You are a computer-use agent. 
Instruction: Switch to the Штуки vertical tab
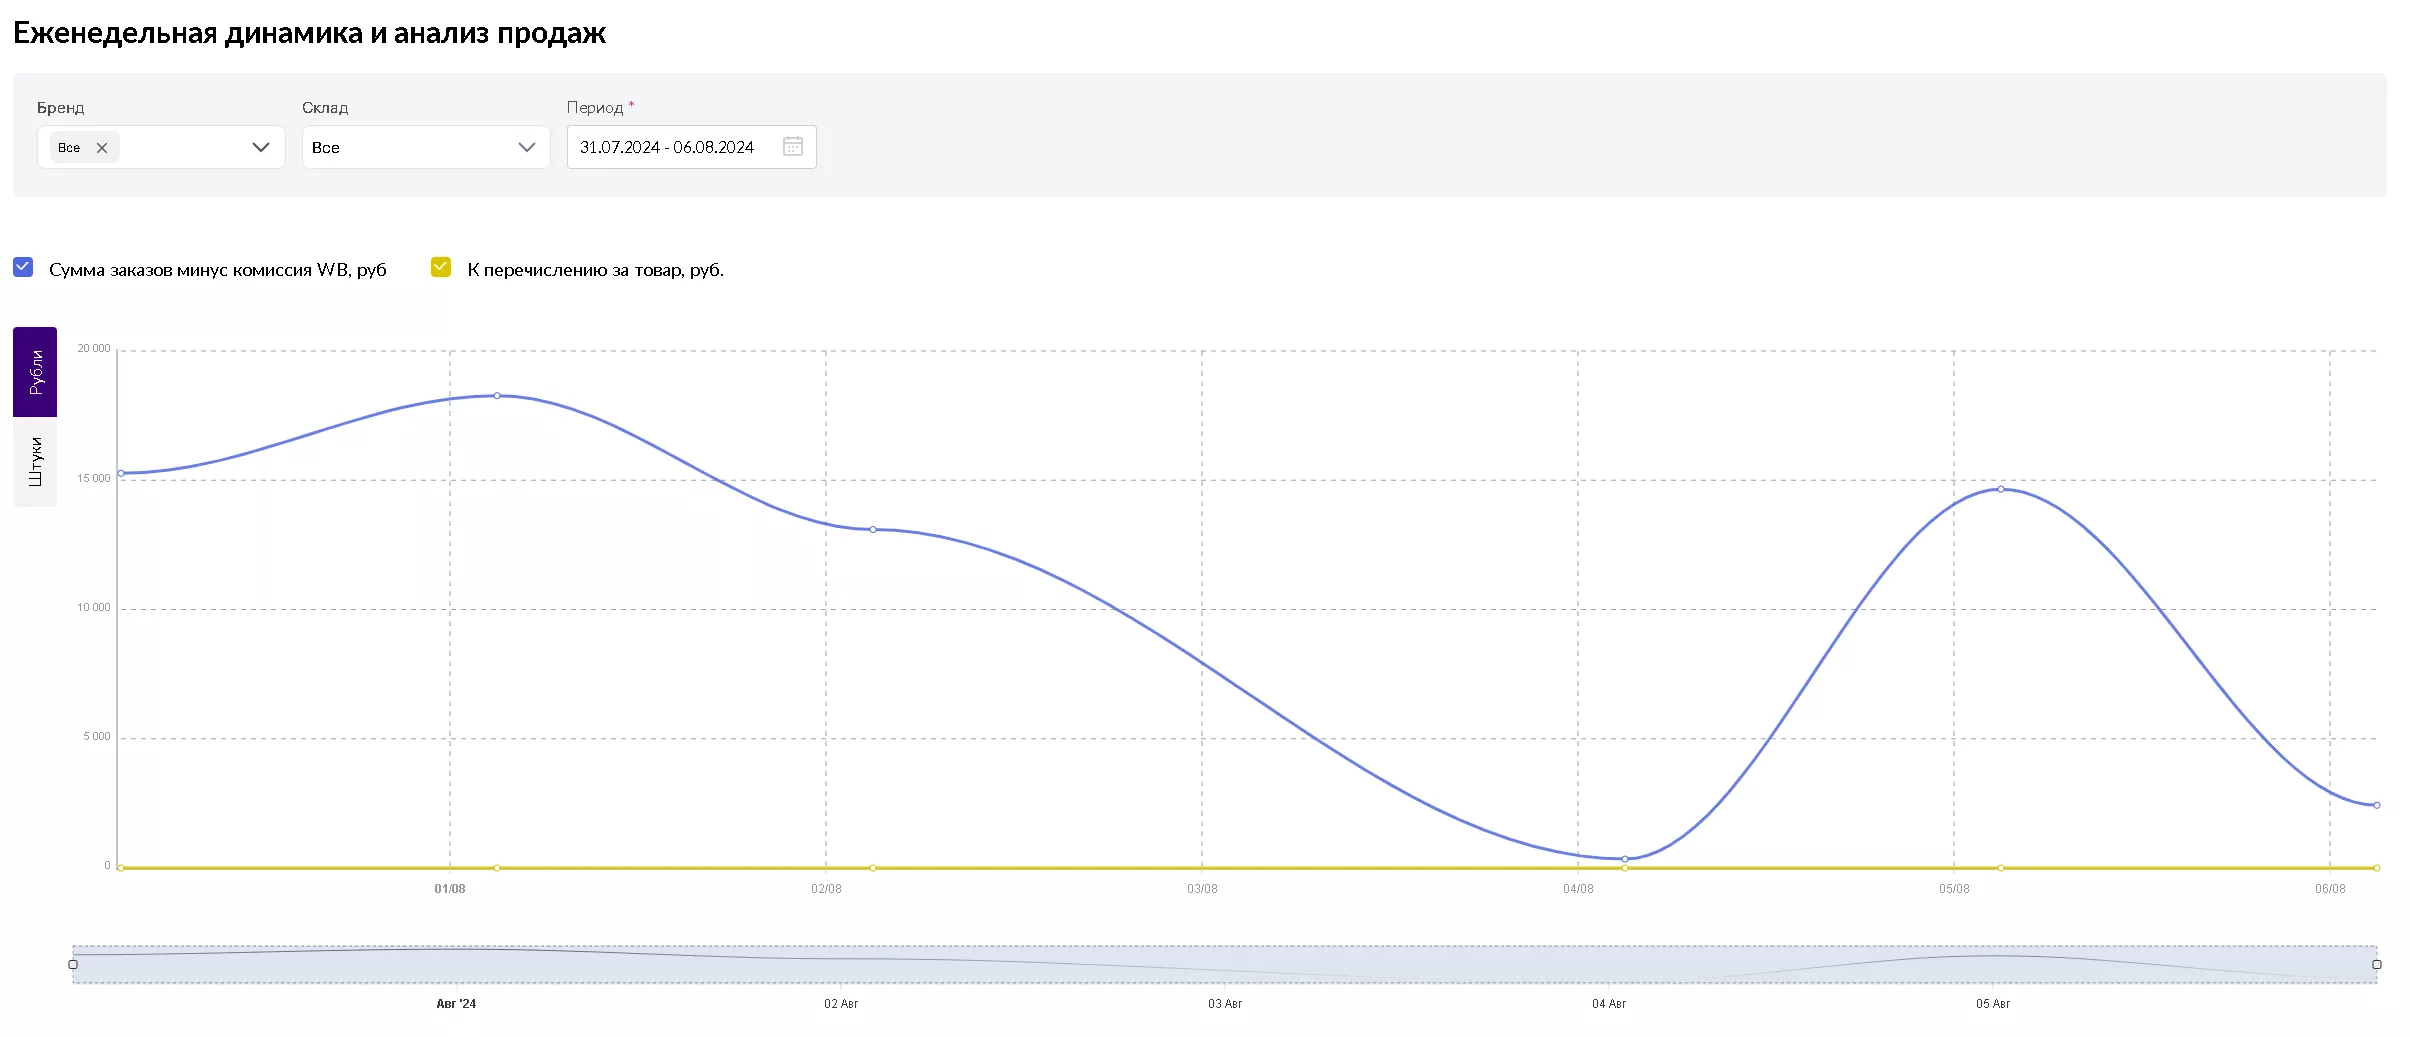point(35,462)
